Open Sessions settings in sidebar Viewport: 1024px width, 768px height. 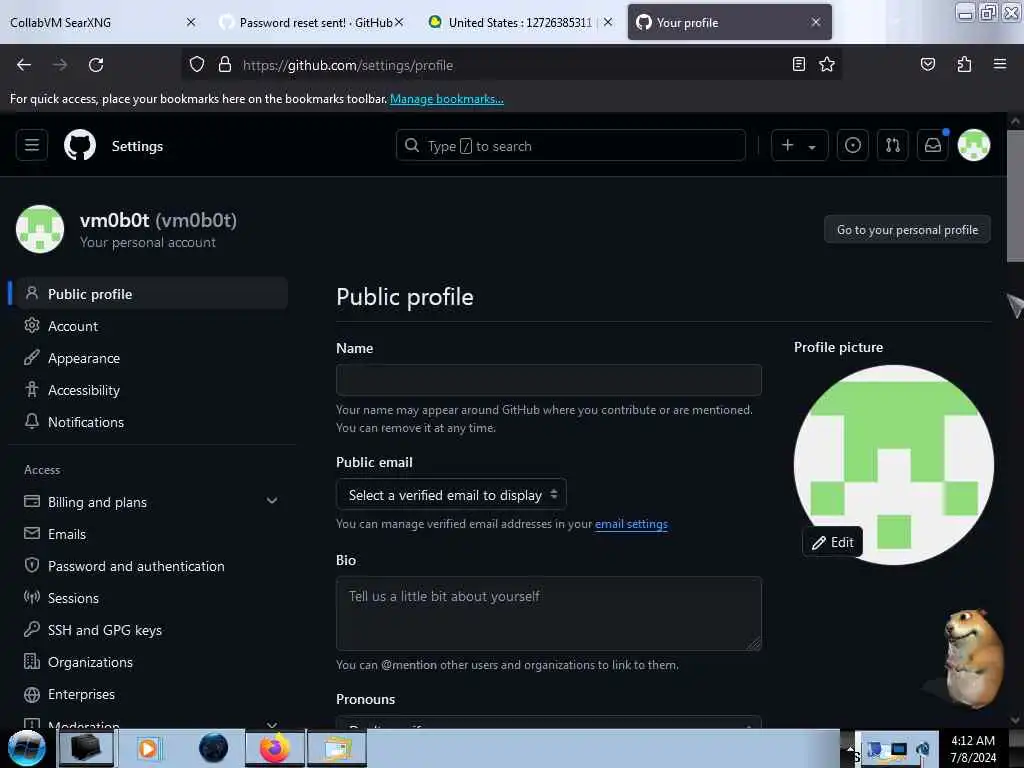(x=73, y=598)
